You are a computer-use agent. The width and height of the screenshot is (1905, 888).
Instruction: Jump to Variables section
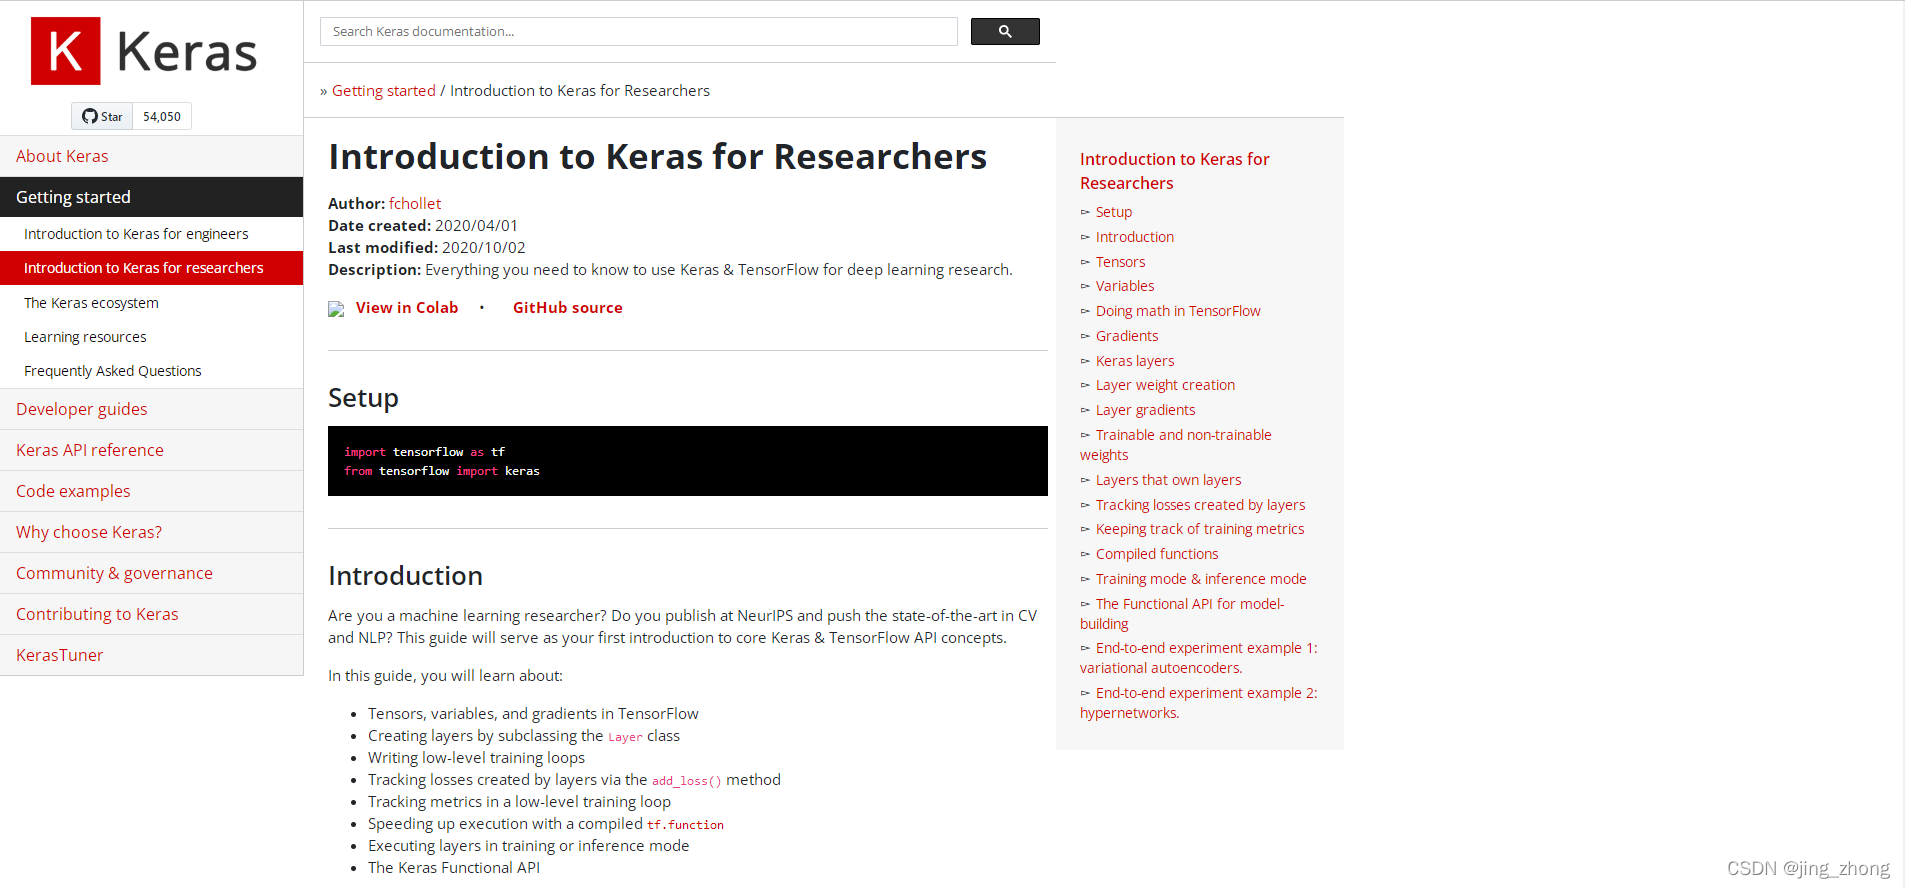tap(1125, 286)
